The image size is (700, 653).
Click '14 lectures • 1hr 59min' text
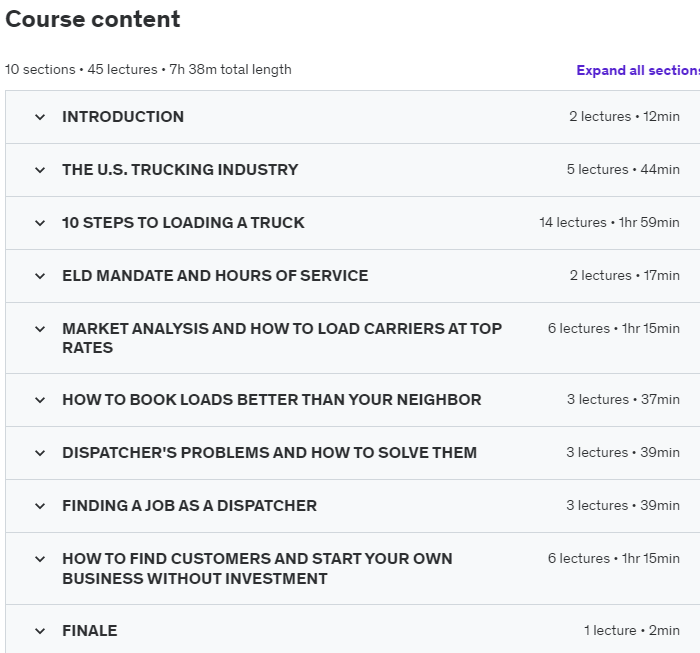pos(609,222)
